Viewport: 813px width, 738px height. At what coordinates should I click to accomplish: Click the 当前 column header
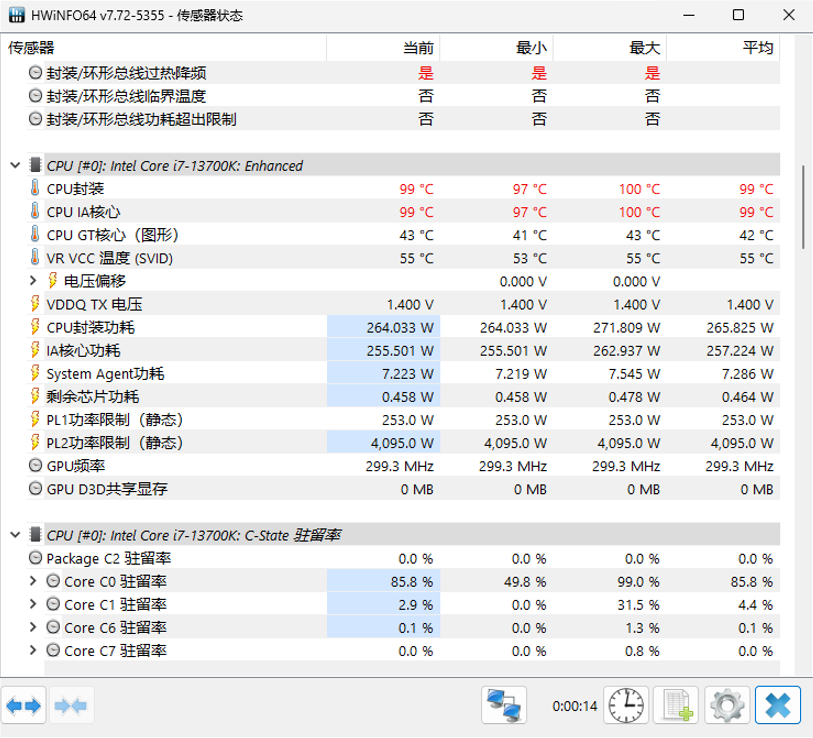418,48
